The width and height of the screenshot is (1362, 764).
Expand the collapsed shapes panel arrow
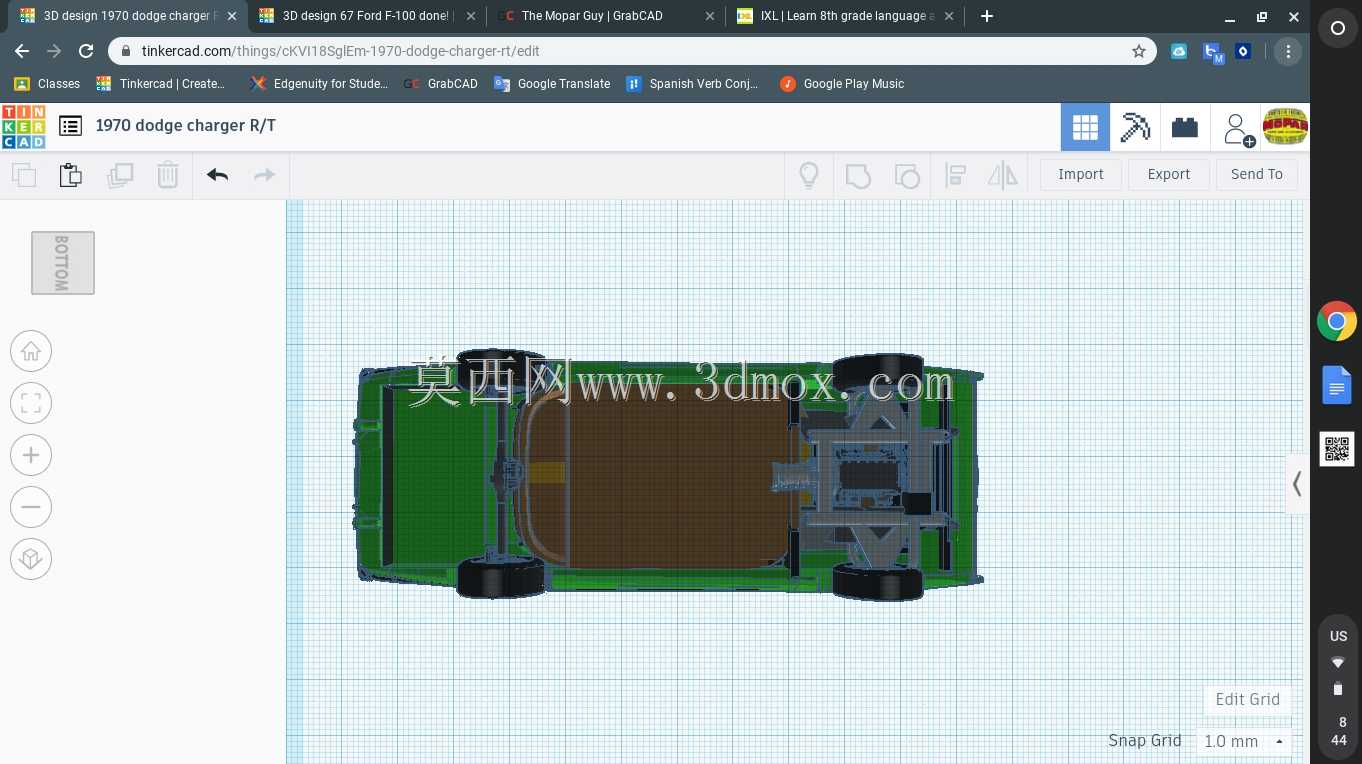[x=1297, y=484]
